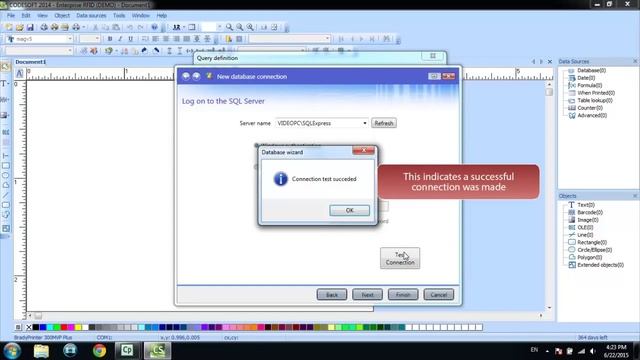This screenshot has width=640, height=360.
Task: Open the Object menu
Action: click(62, 16)
